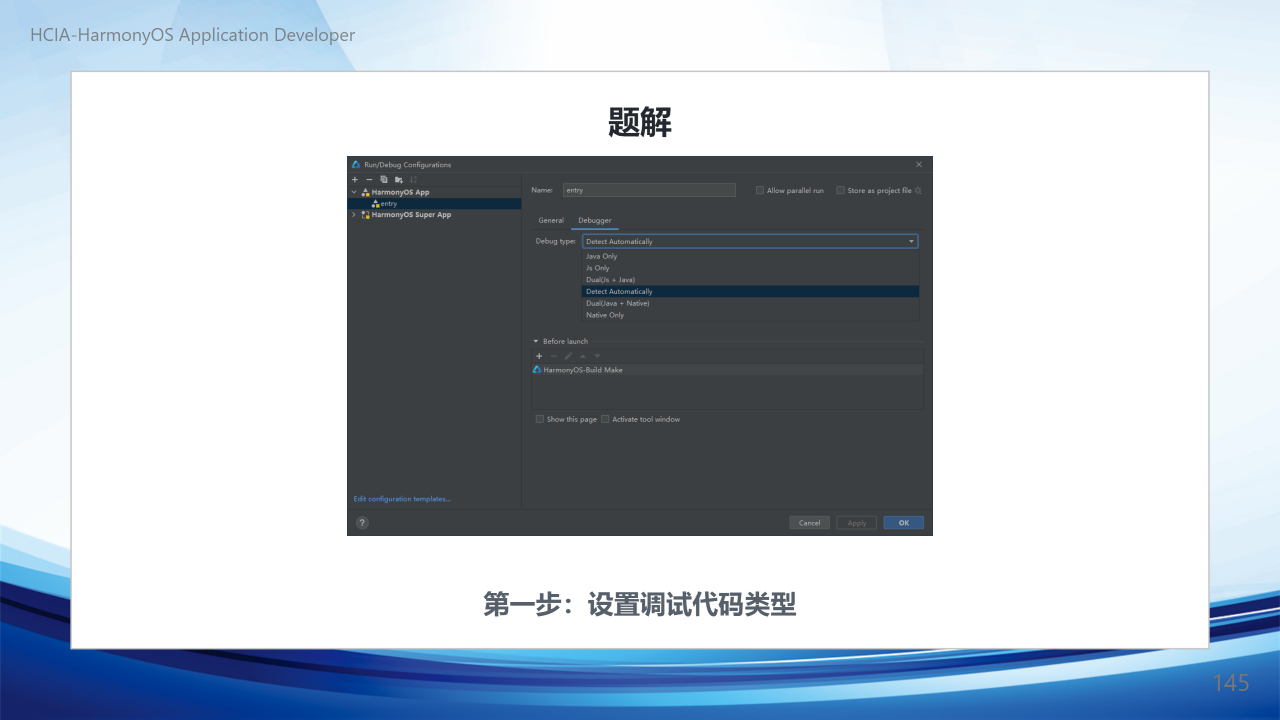Enable the Allow parallel run checkbox
The height and width of the screenshot is (720, 1280).
click(x=760, y=190)
